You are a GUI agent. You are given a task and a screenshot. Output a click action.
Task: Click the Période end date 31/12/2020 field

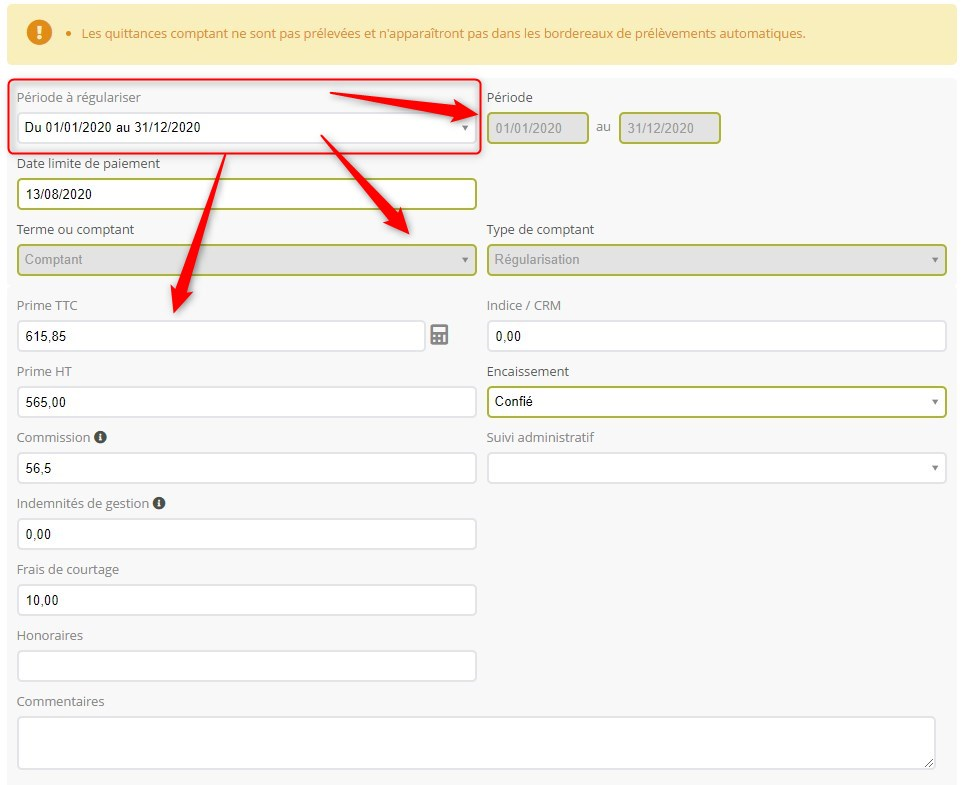click(669, 128)
